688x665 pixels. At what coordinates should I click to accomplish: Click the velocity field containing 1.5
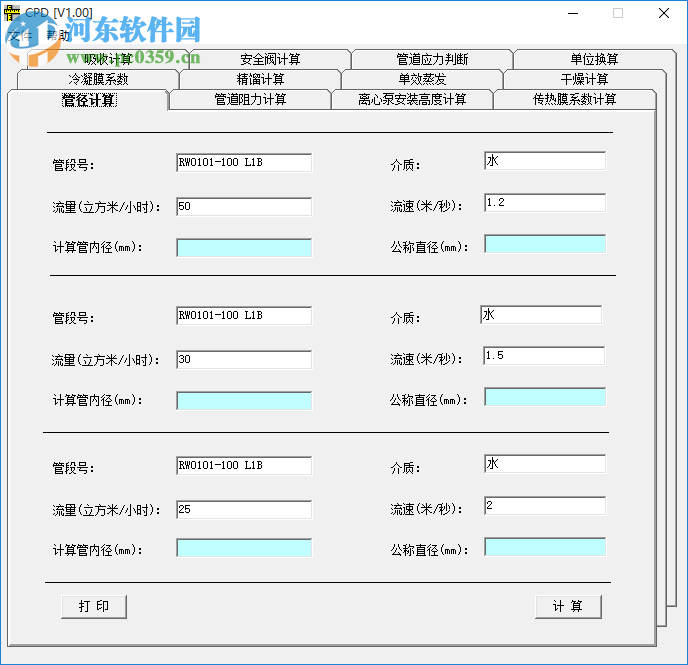(x=544, y=356)
